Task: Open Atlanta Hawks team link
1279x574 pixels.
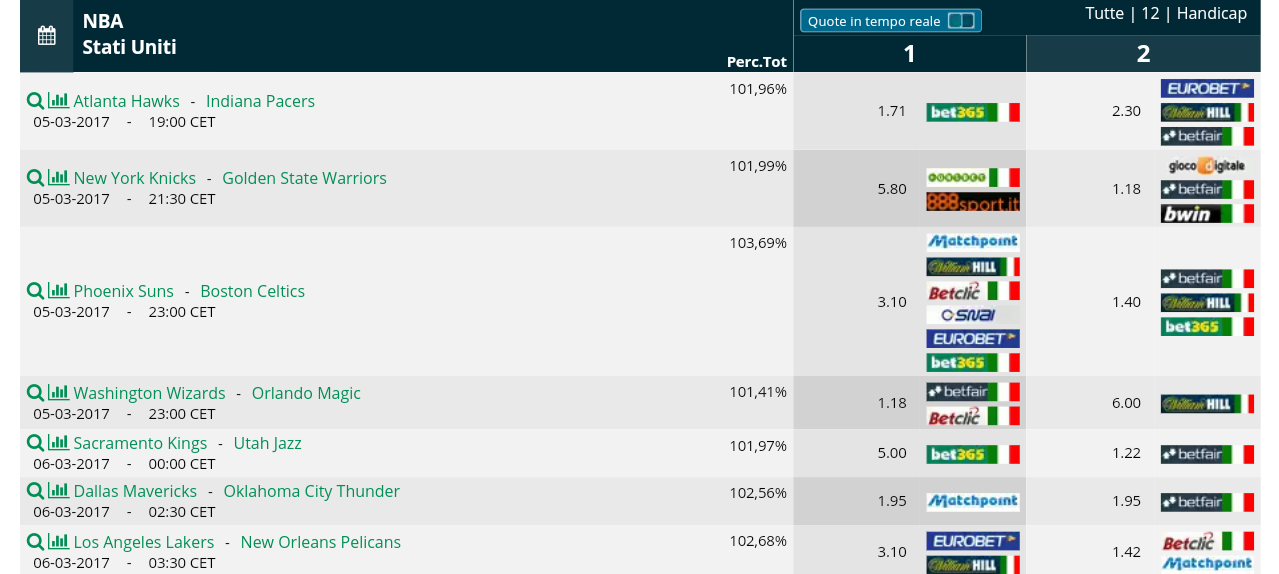Action: pyautogui.click(x=127, y=101)
